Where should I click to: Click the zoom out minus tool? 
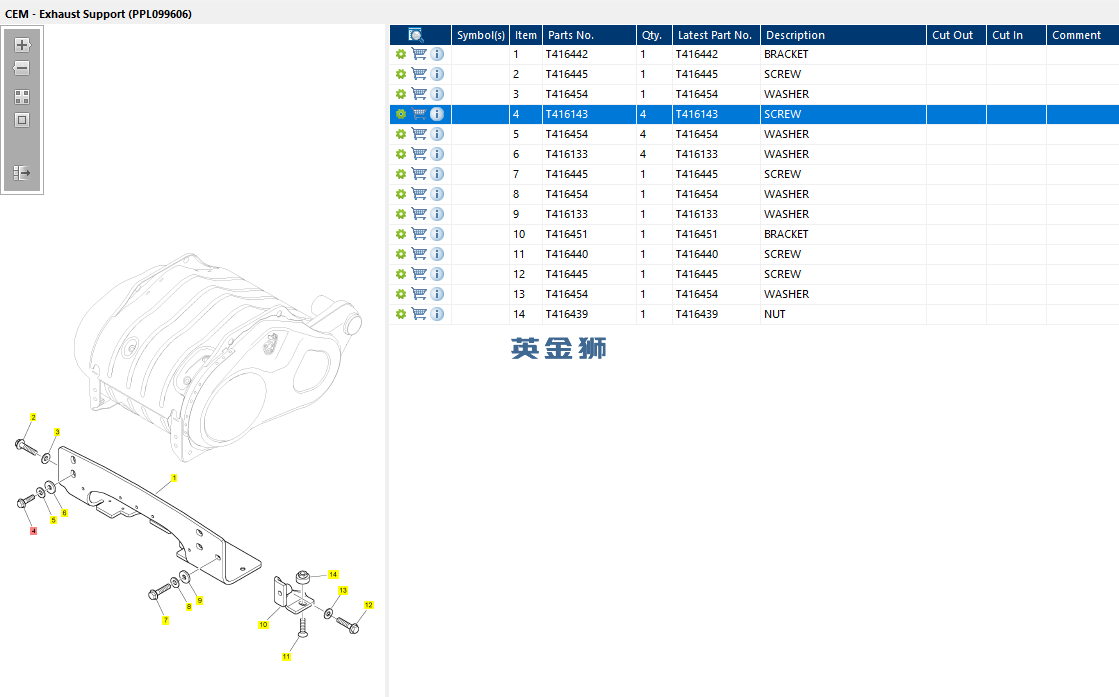[x=22, y=68]
